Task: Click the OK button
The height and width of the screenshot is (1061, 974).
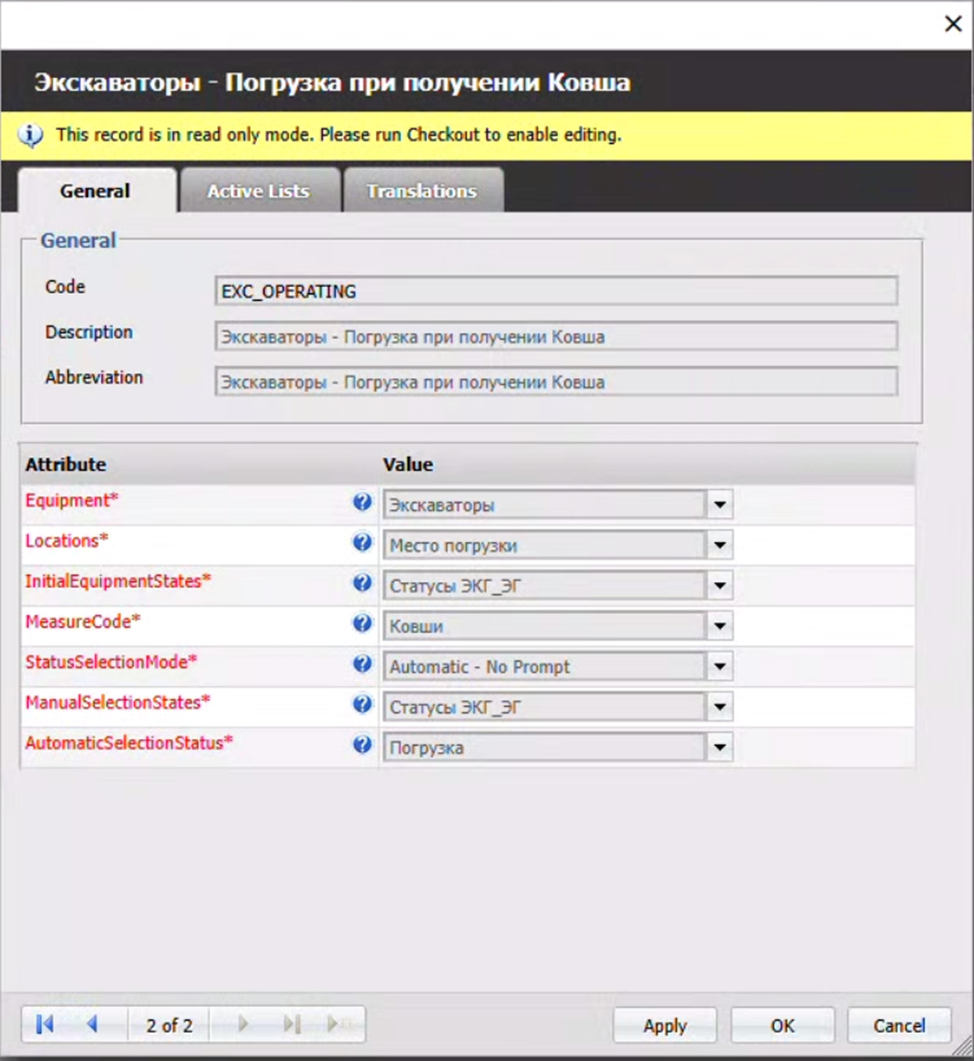Action: 782,1025
